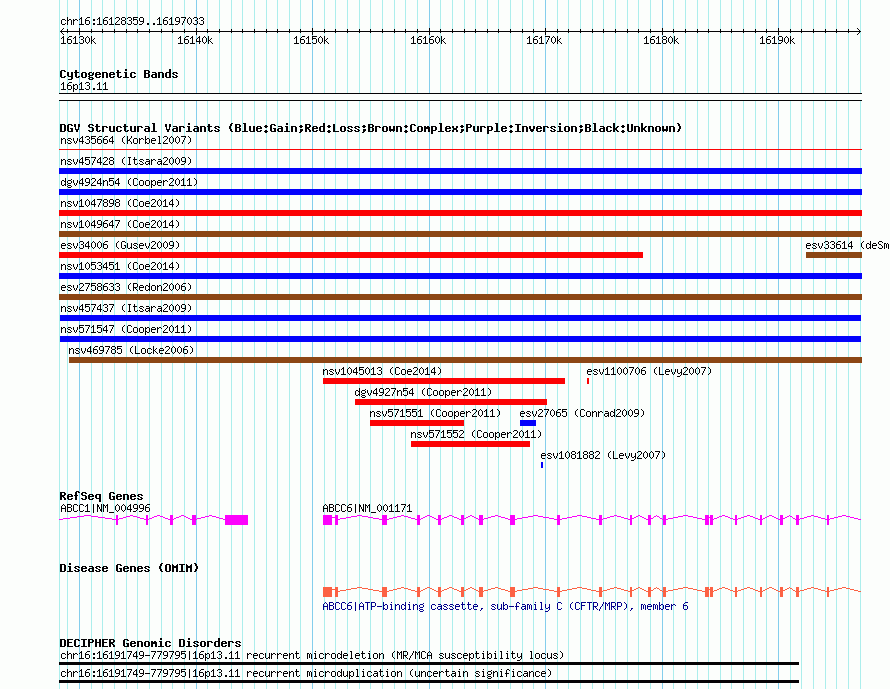The width and height of the screenshot is (890, 689).
Task: Click the 16p13.11 recurrent microduplication entry
Action: (x=306, y=673)
